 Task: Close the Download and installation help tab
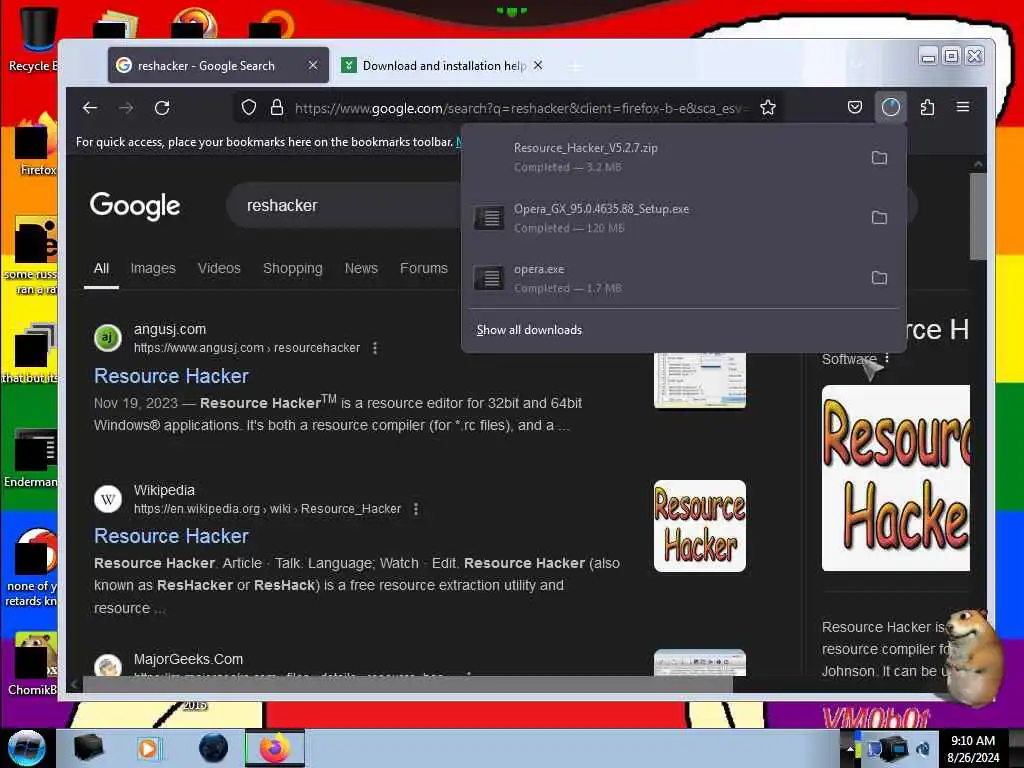(x=537, y=65)
